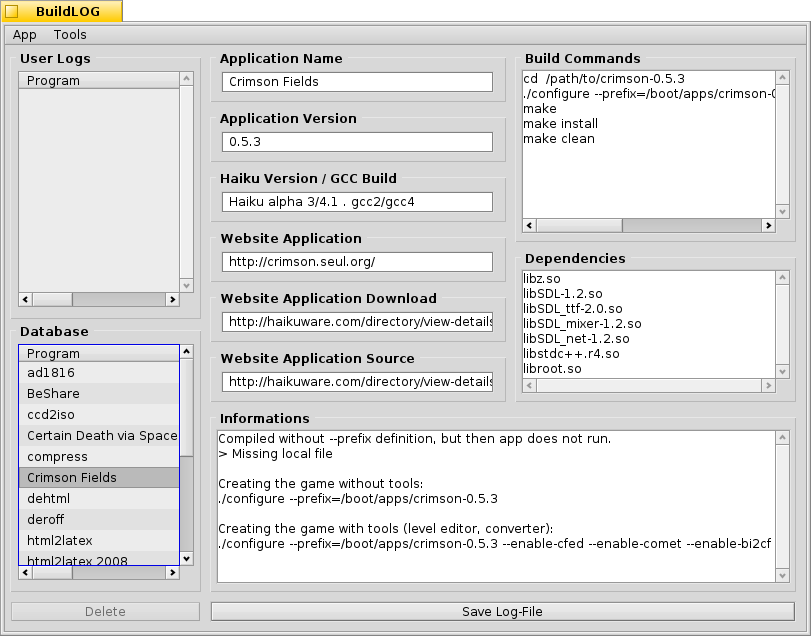Click Dependencies scroll down arrow
The height and width of the screenshot is (636, 811).
783,372
